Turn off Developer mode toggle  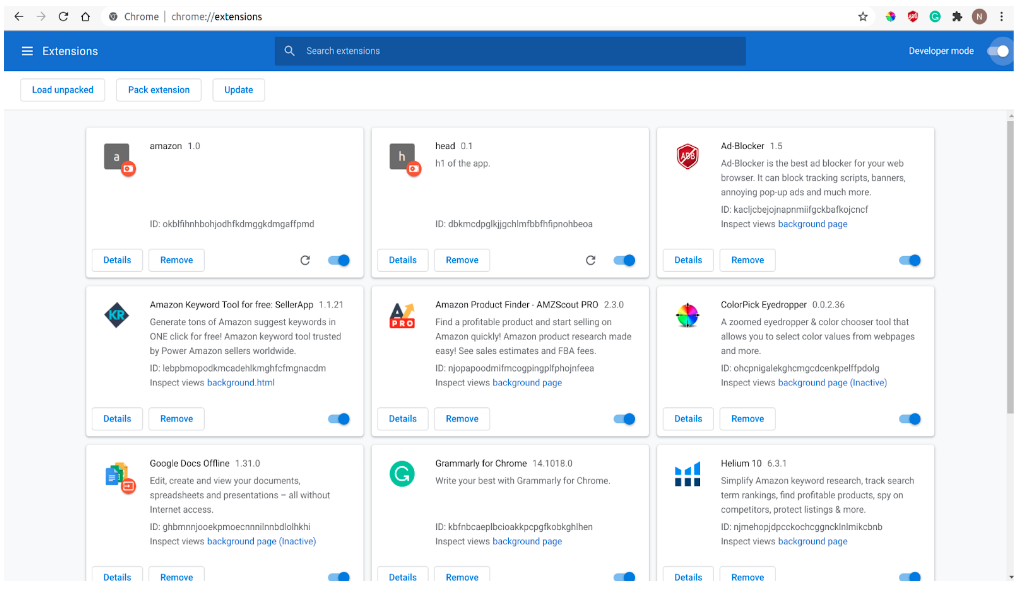tap(997, 51)
